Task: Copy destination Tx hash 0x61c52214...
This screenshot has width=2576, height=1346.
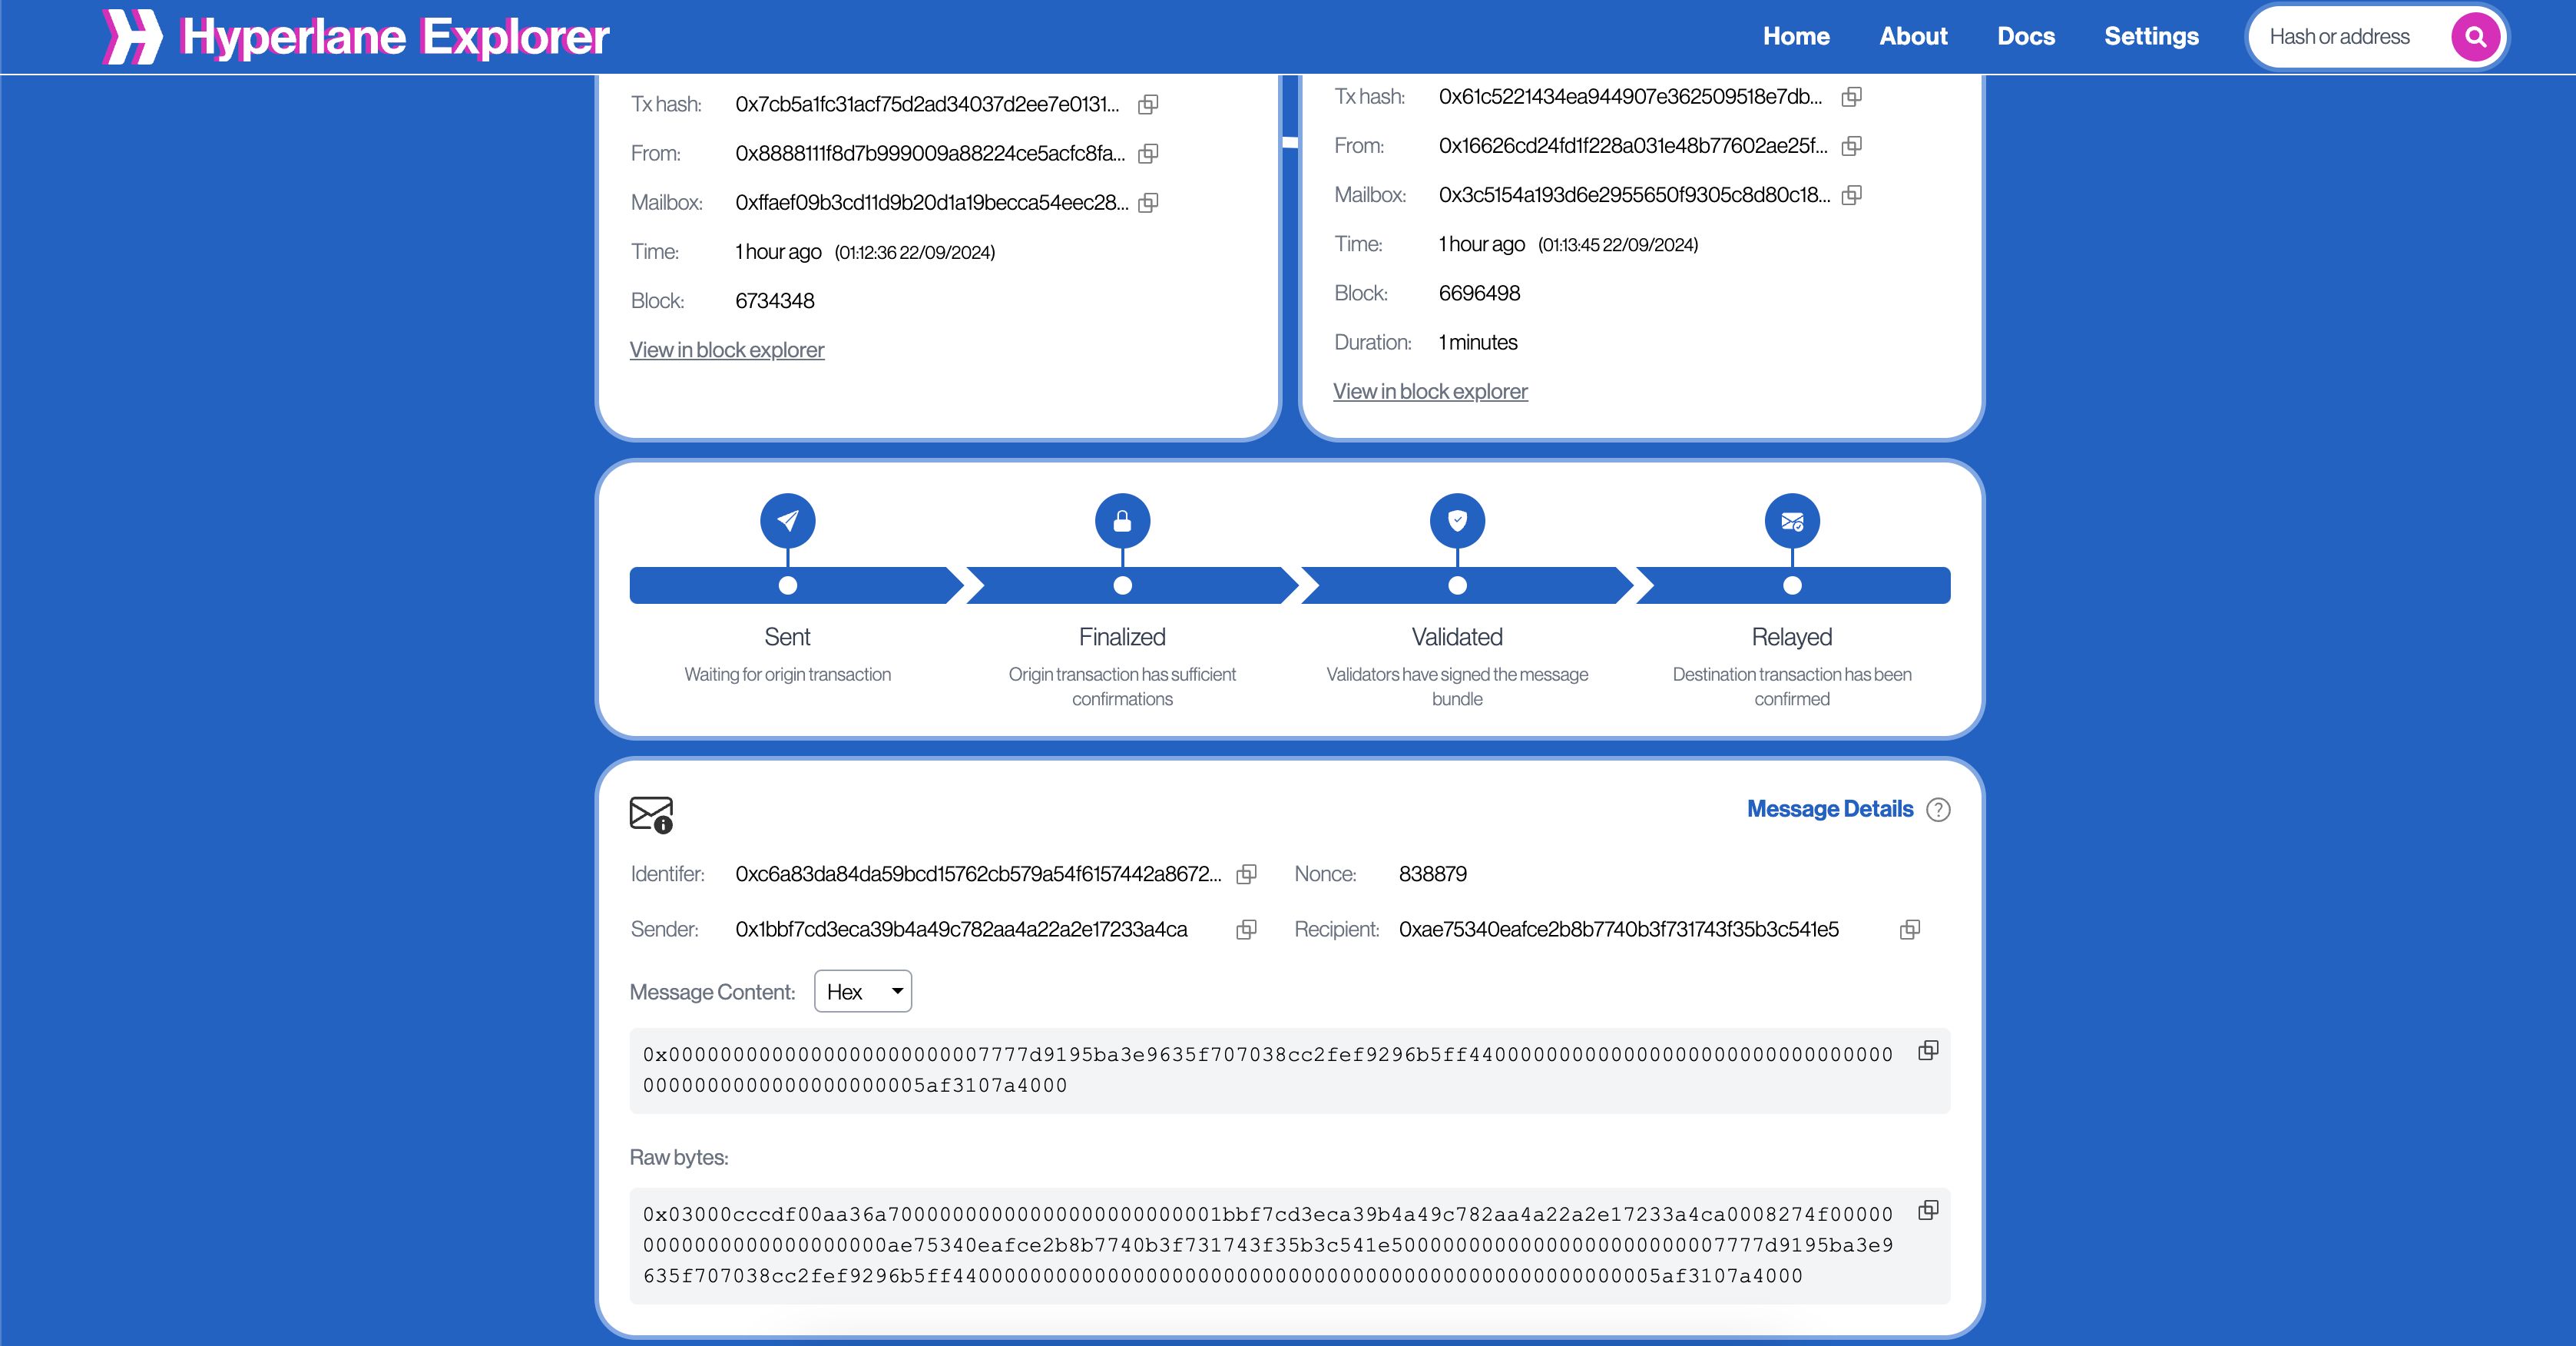Action: (1851, 97)
